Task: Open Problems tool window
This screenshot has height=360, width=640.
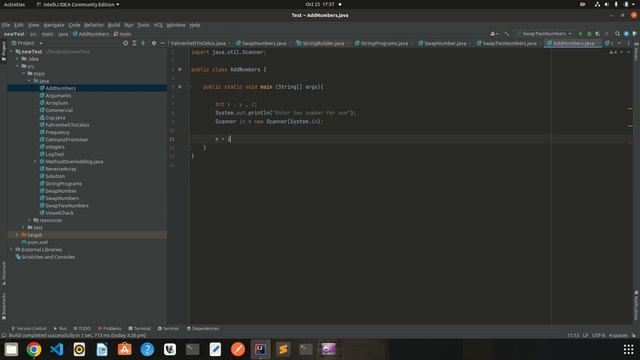Action: pos(109,329)
